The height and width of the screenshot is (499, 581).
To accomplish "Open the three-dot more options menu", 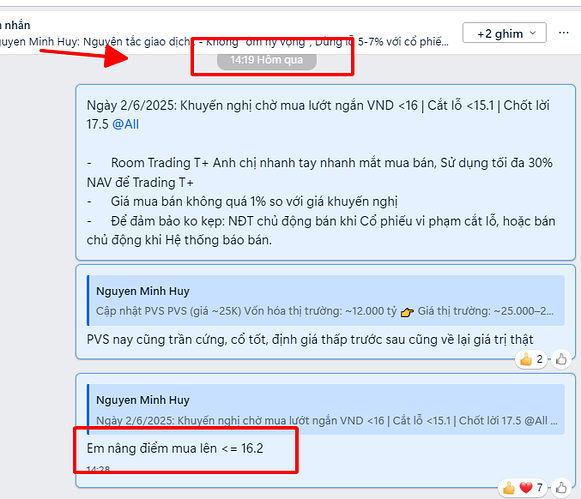I will [x=564, y=33].
